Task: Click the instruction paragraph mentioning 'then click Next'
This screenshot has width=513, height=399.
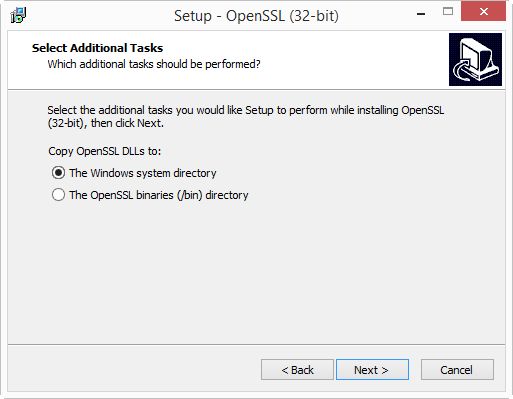Action: (246, 117)
